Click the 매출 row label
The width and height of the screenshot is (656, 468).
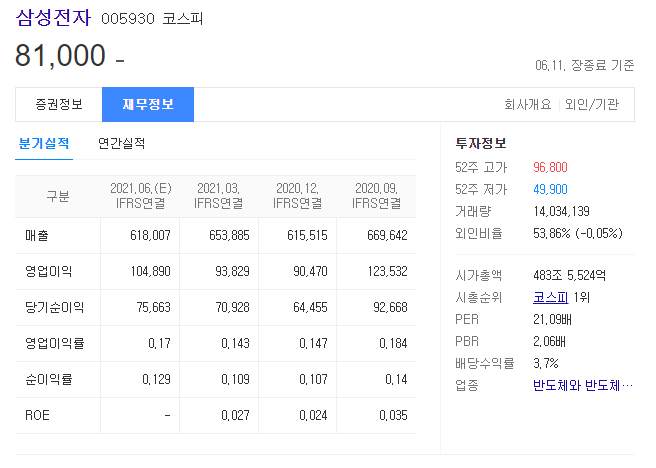[x=37, y=235]
